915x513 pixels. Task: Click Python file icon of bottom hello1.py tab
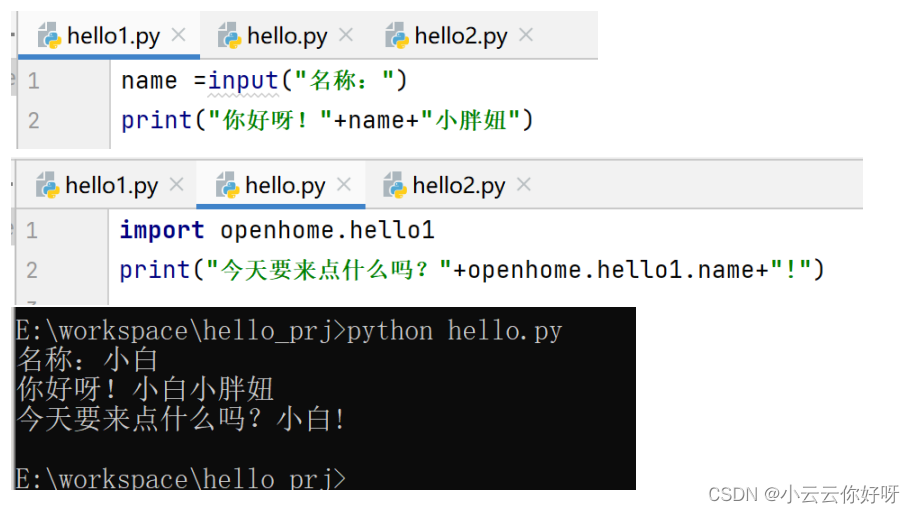click(47, 186)
